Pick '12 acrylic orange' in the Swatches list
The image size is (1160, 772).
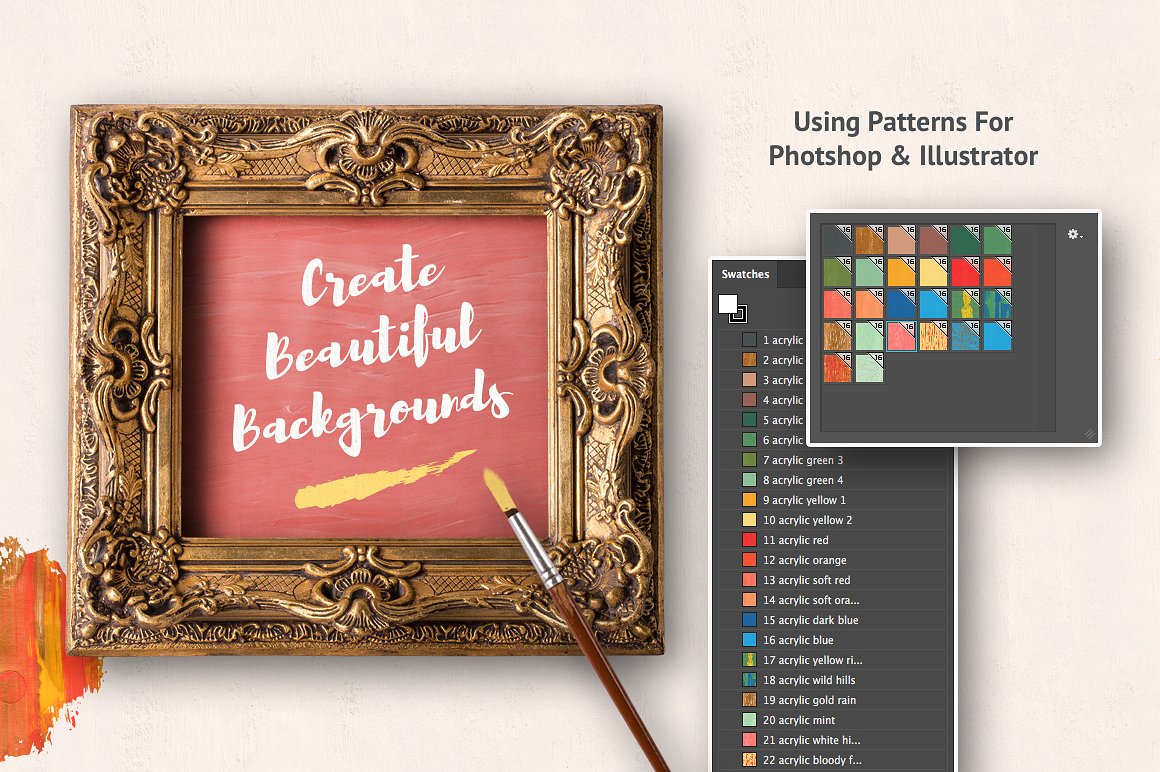[x=805, y=560]
